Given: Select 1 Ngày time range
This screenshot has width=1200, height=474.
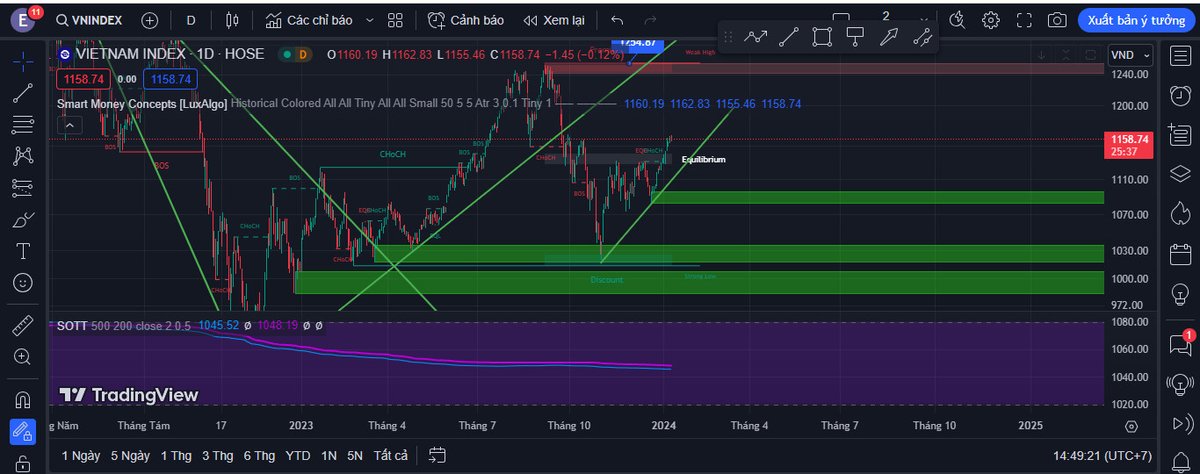Looking at the screenshot, I should tap(81, 455).
